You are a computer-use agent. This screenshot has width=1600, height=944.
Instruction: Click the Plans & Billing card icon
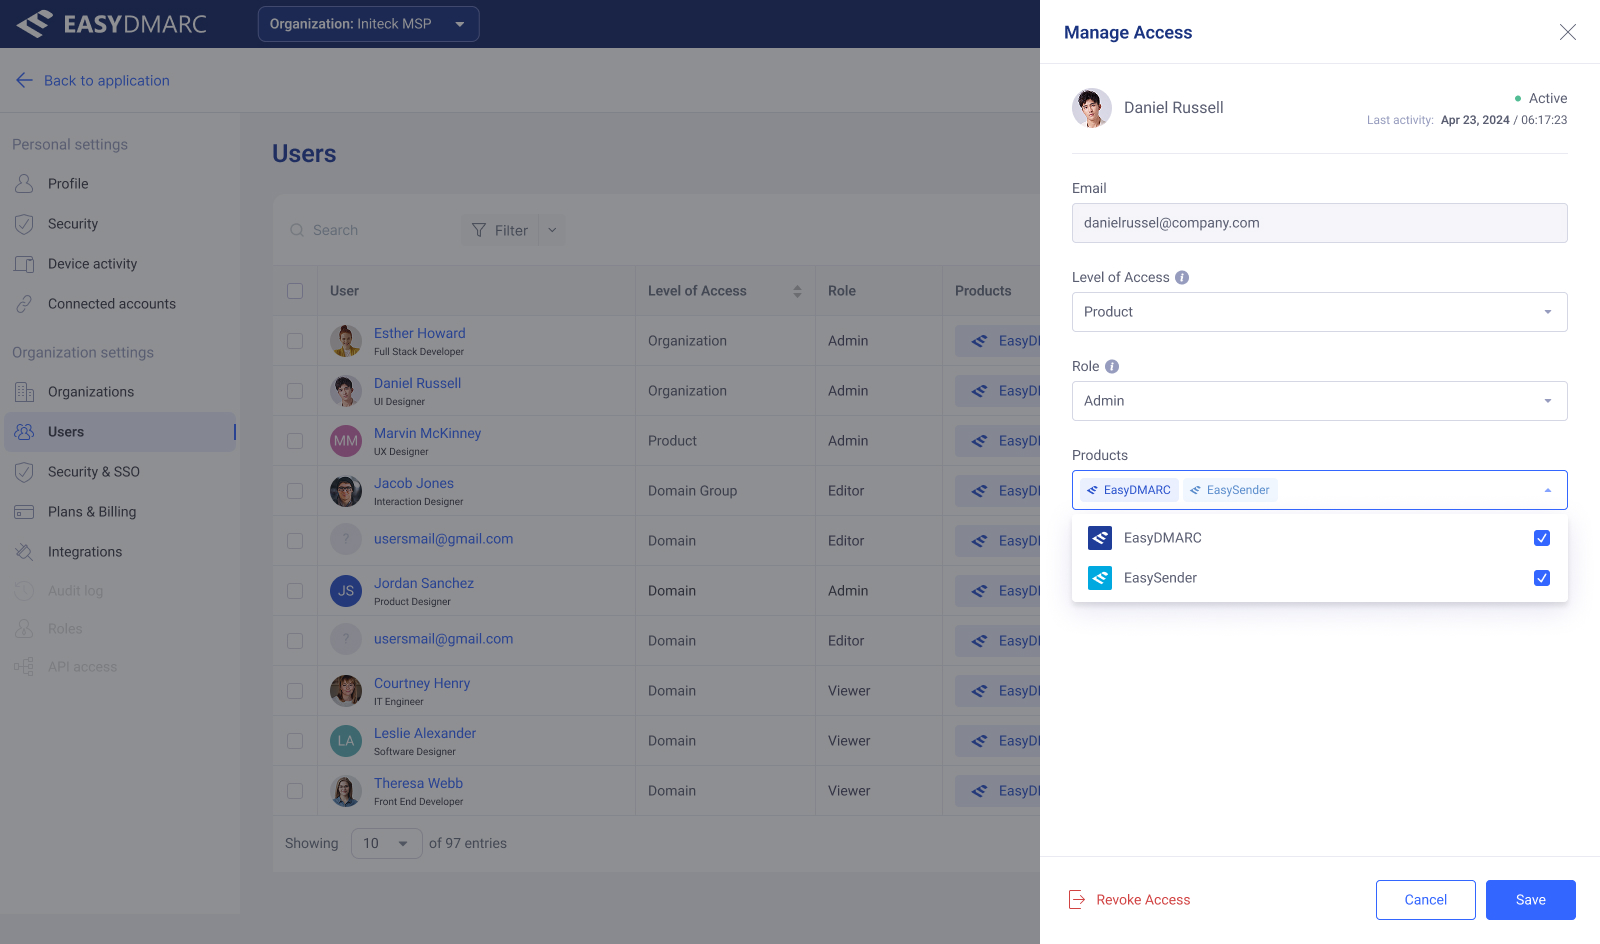[24, 512]
